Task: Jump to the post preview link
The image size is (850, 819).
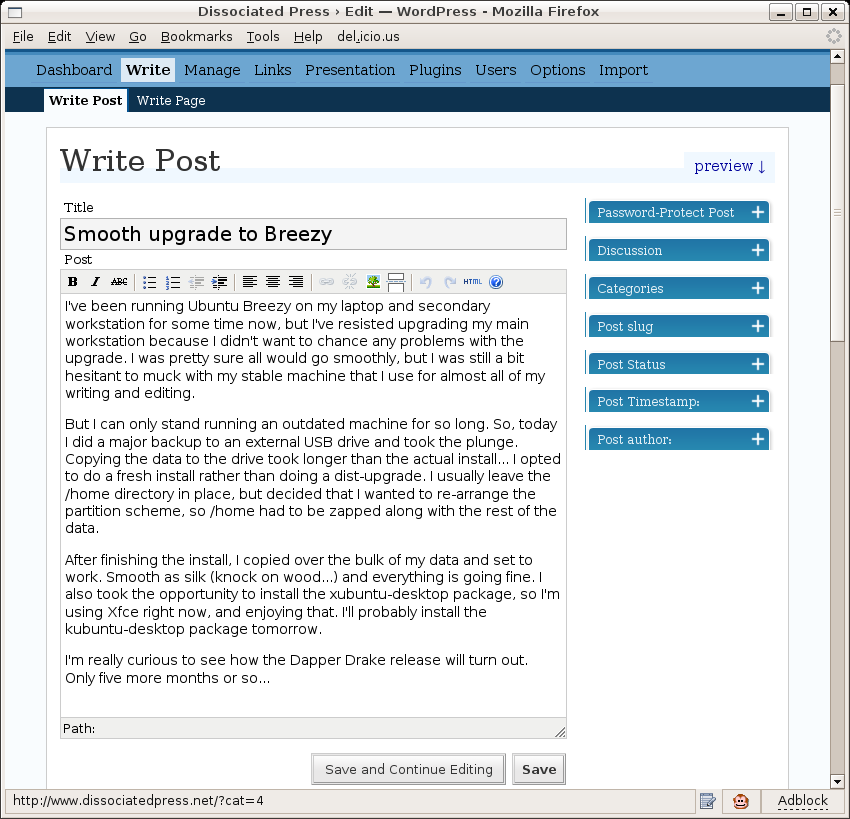Action: pos(730,166)
